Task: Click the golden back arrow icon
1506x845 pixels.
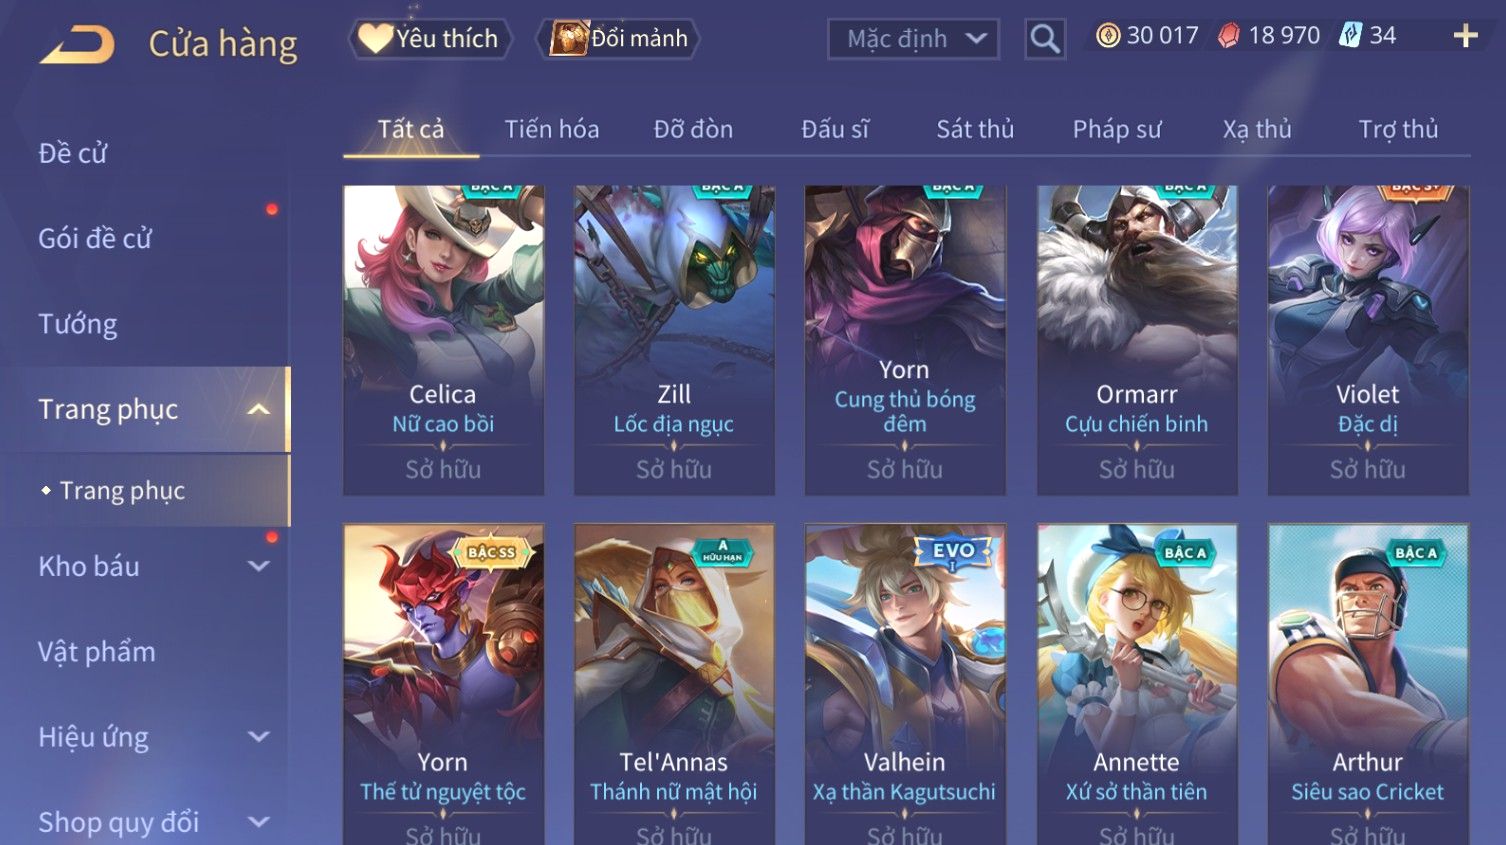Action: coord(77,44)
